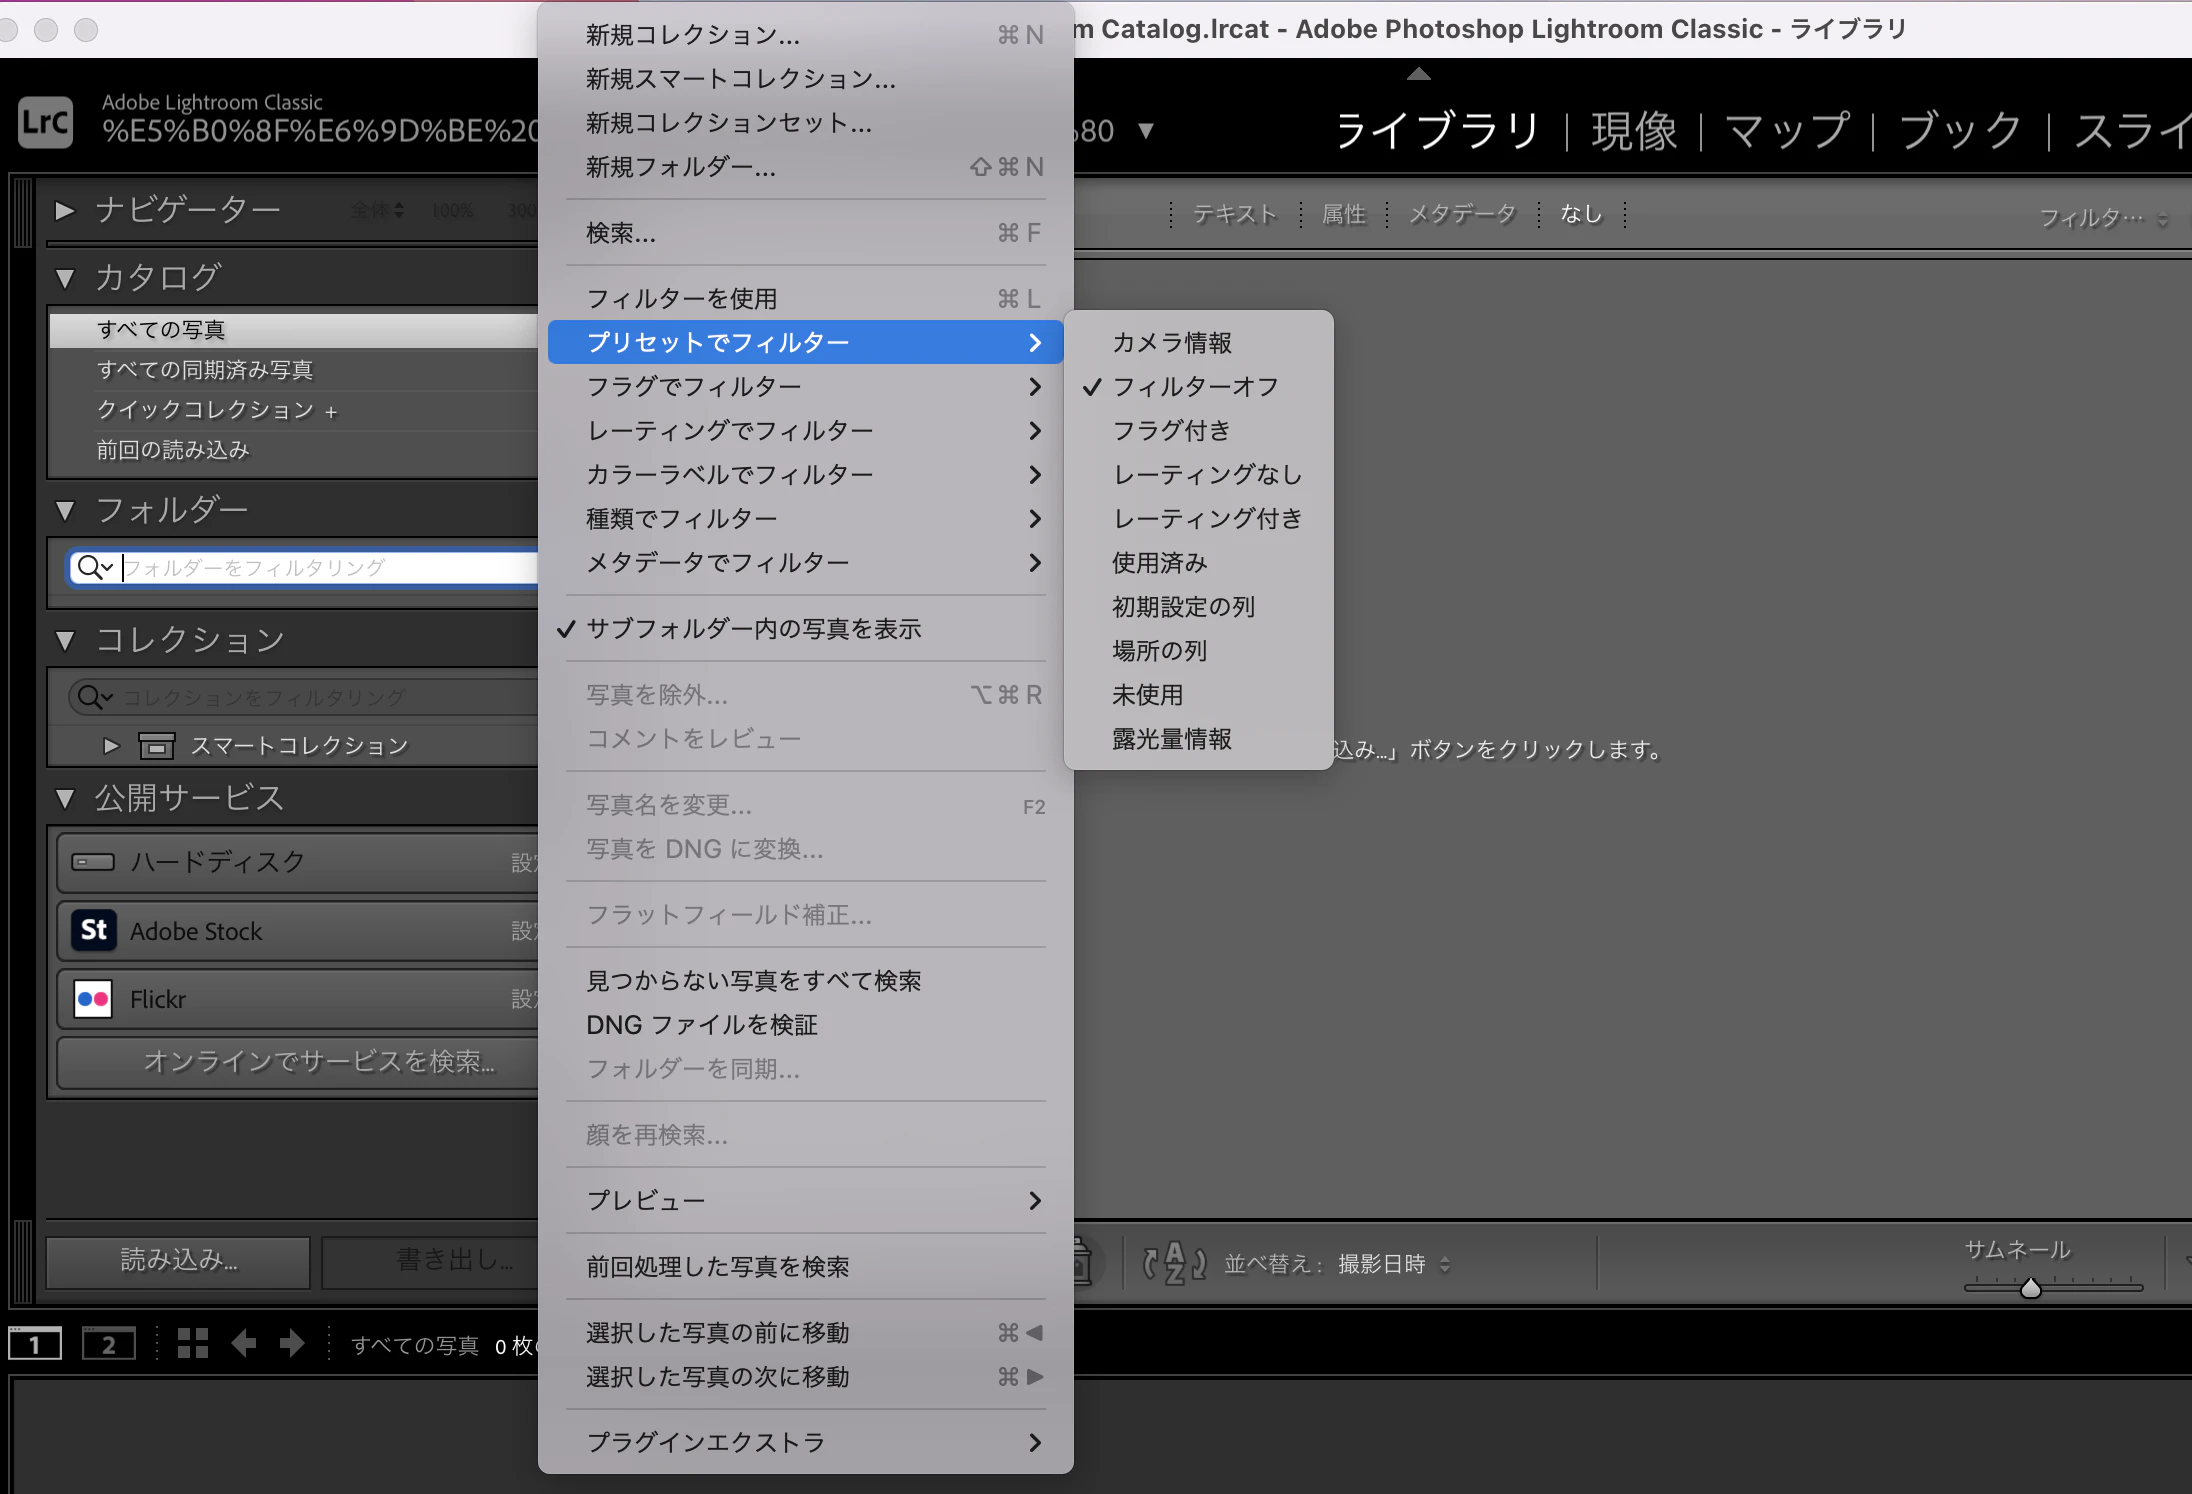Click the Lightroom Classic Lrc logo icon

point(46,123)
